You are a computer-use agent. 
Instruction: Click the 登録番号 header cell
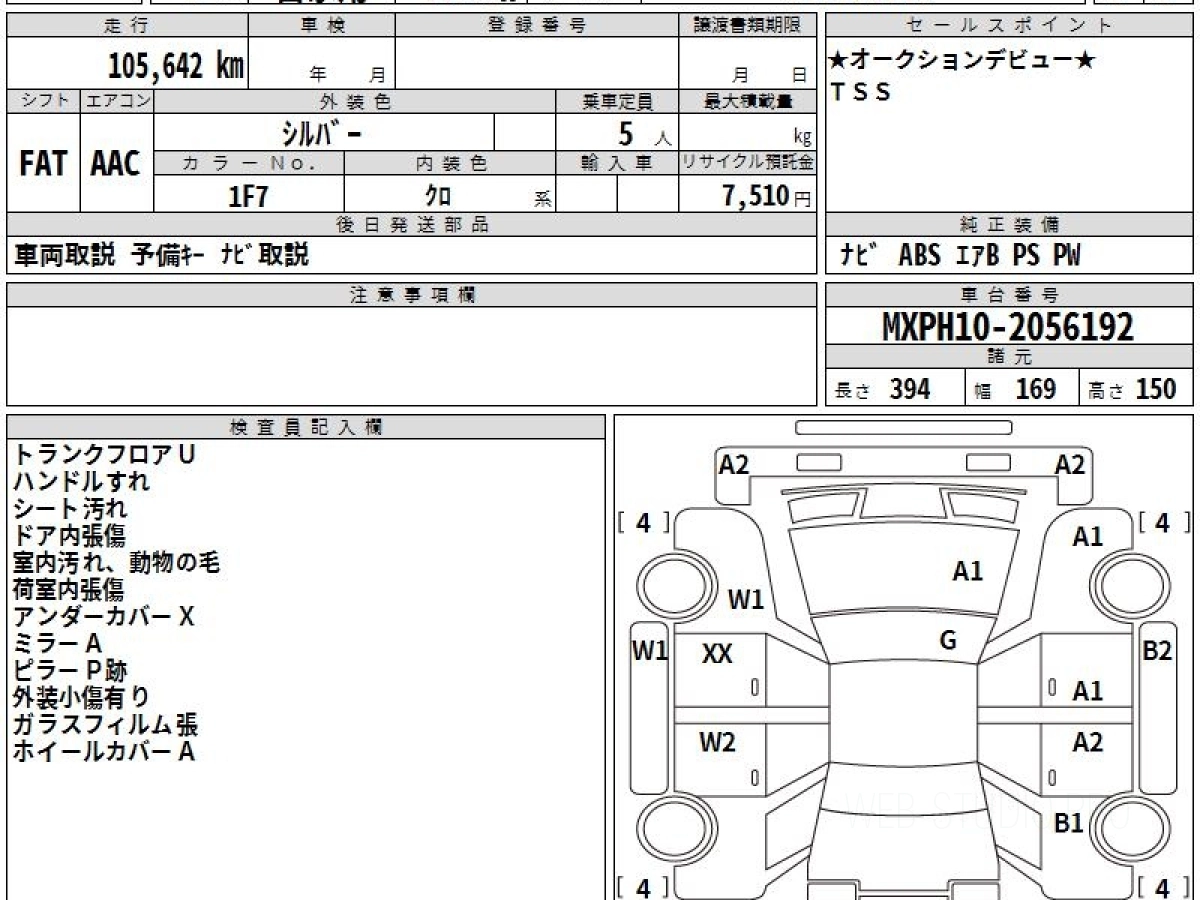tap(536, 26)
